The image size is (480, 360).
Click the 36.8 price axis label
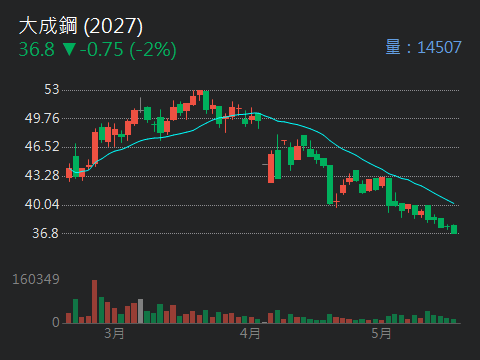45,233
